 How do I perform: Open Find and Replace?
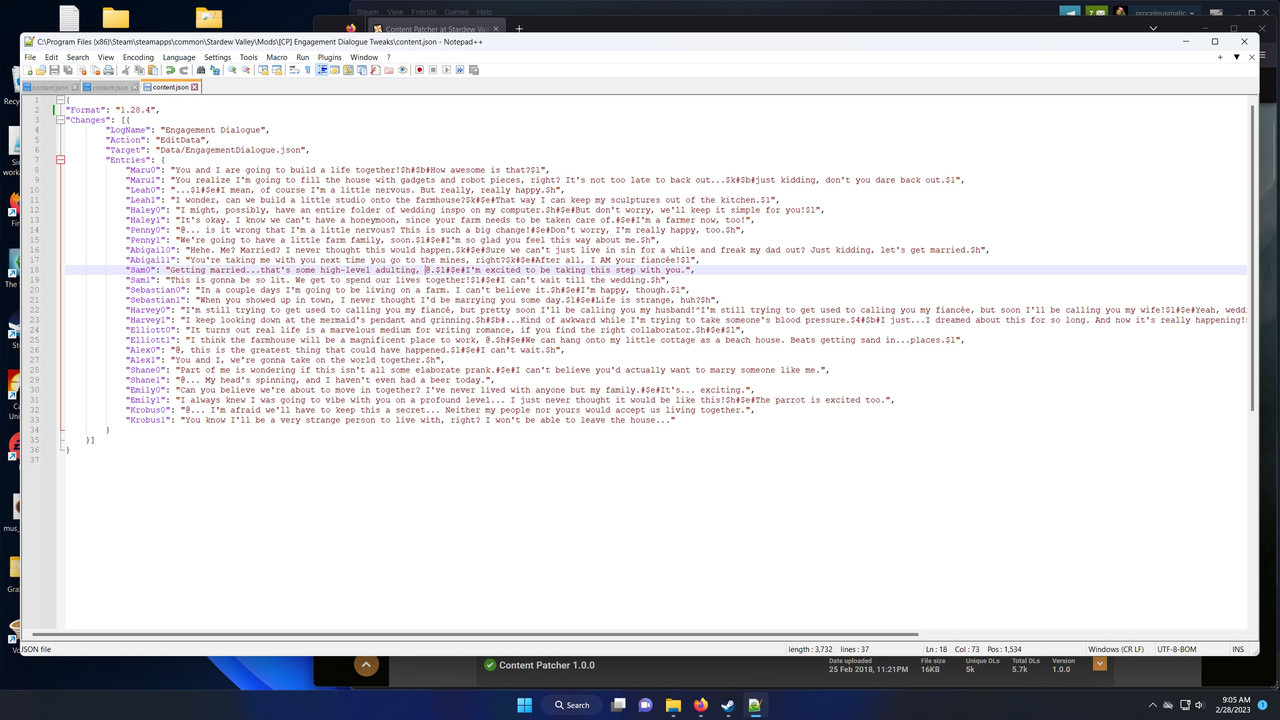[x=216, y=70]
